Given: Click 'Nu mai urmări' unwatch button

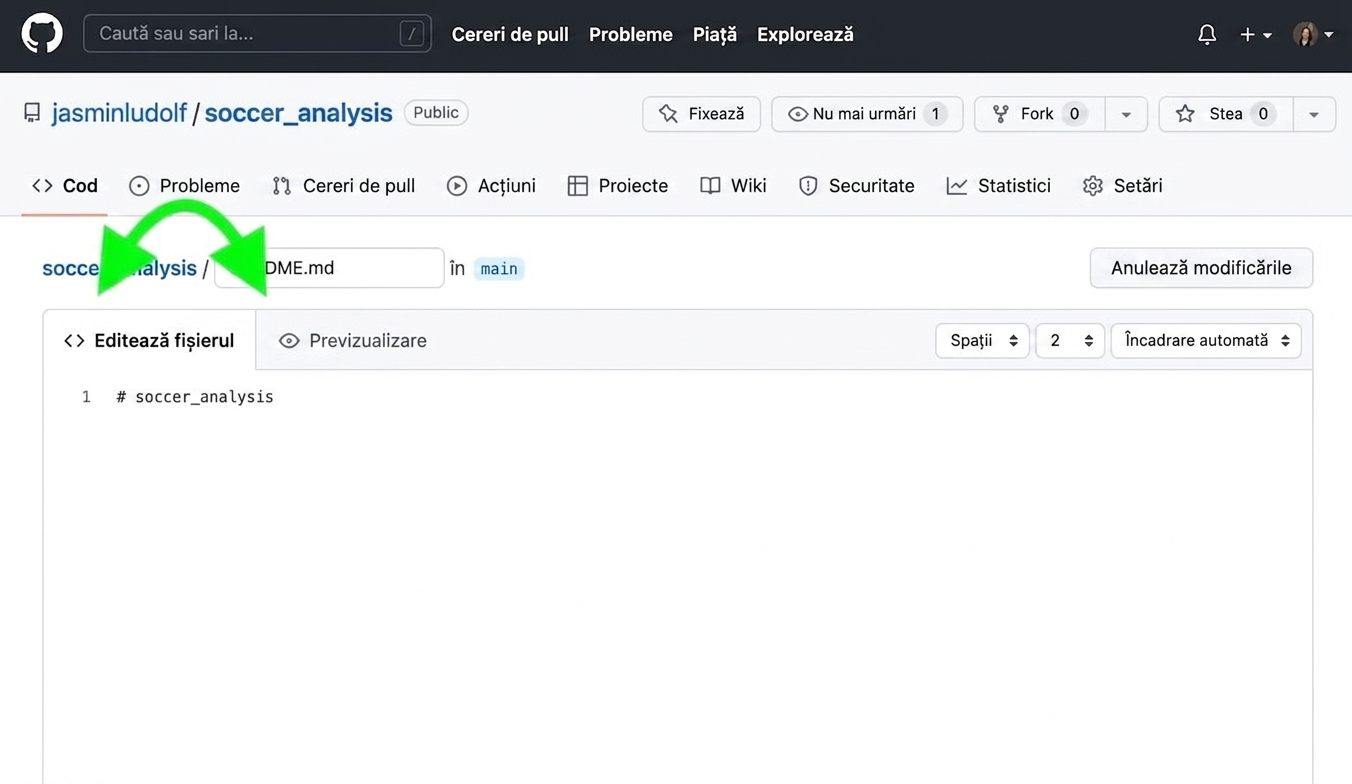Looking at the screenshot, I should (x=867, y=114).
